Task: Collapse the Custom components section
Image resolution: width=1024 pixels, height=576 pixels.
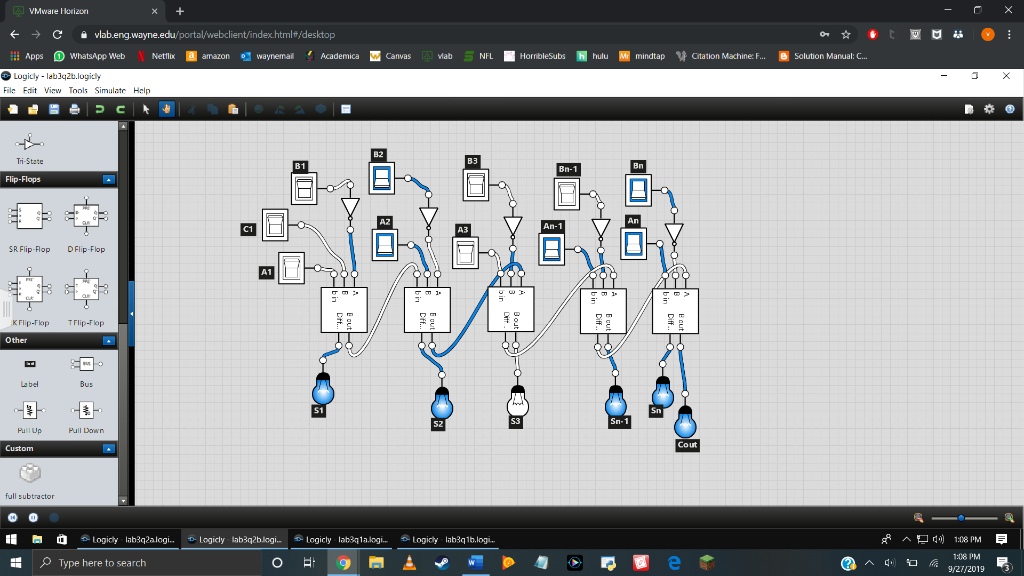Action: tap(108, 449)
